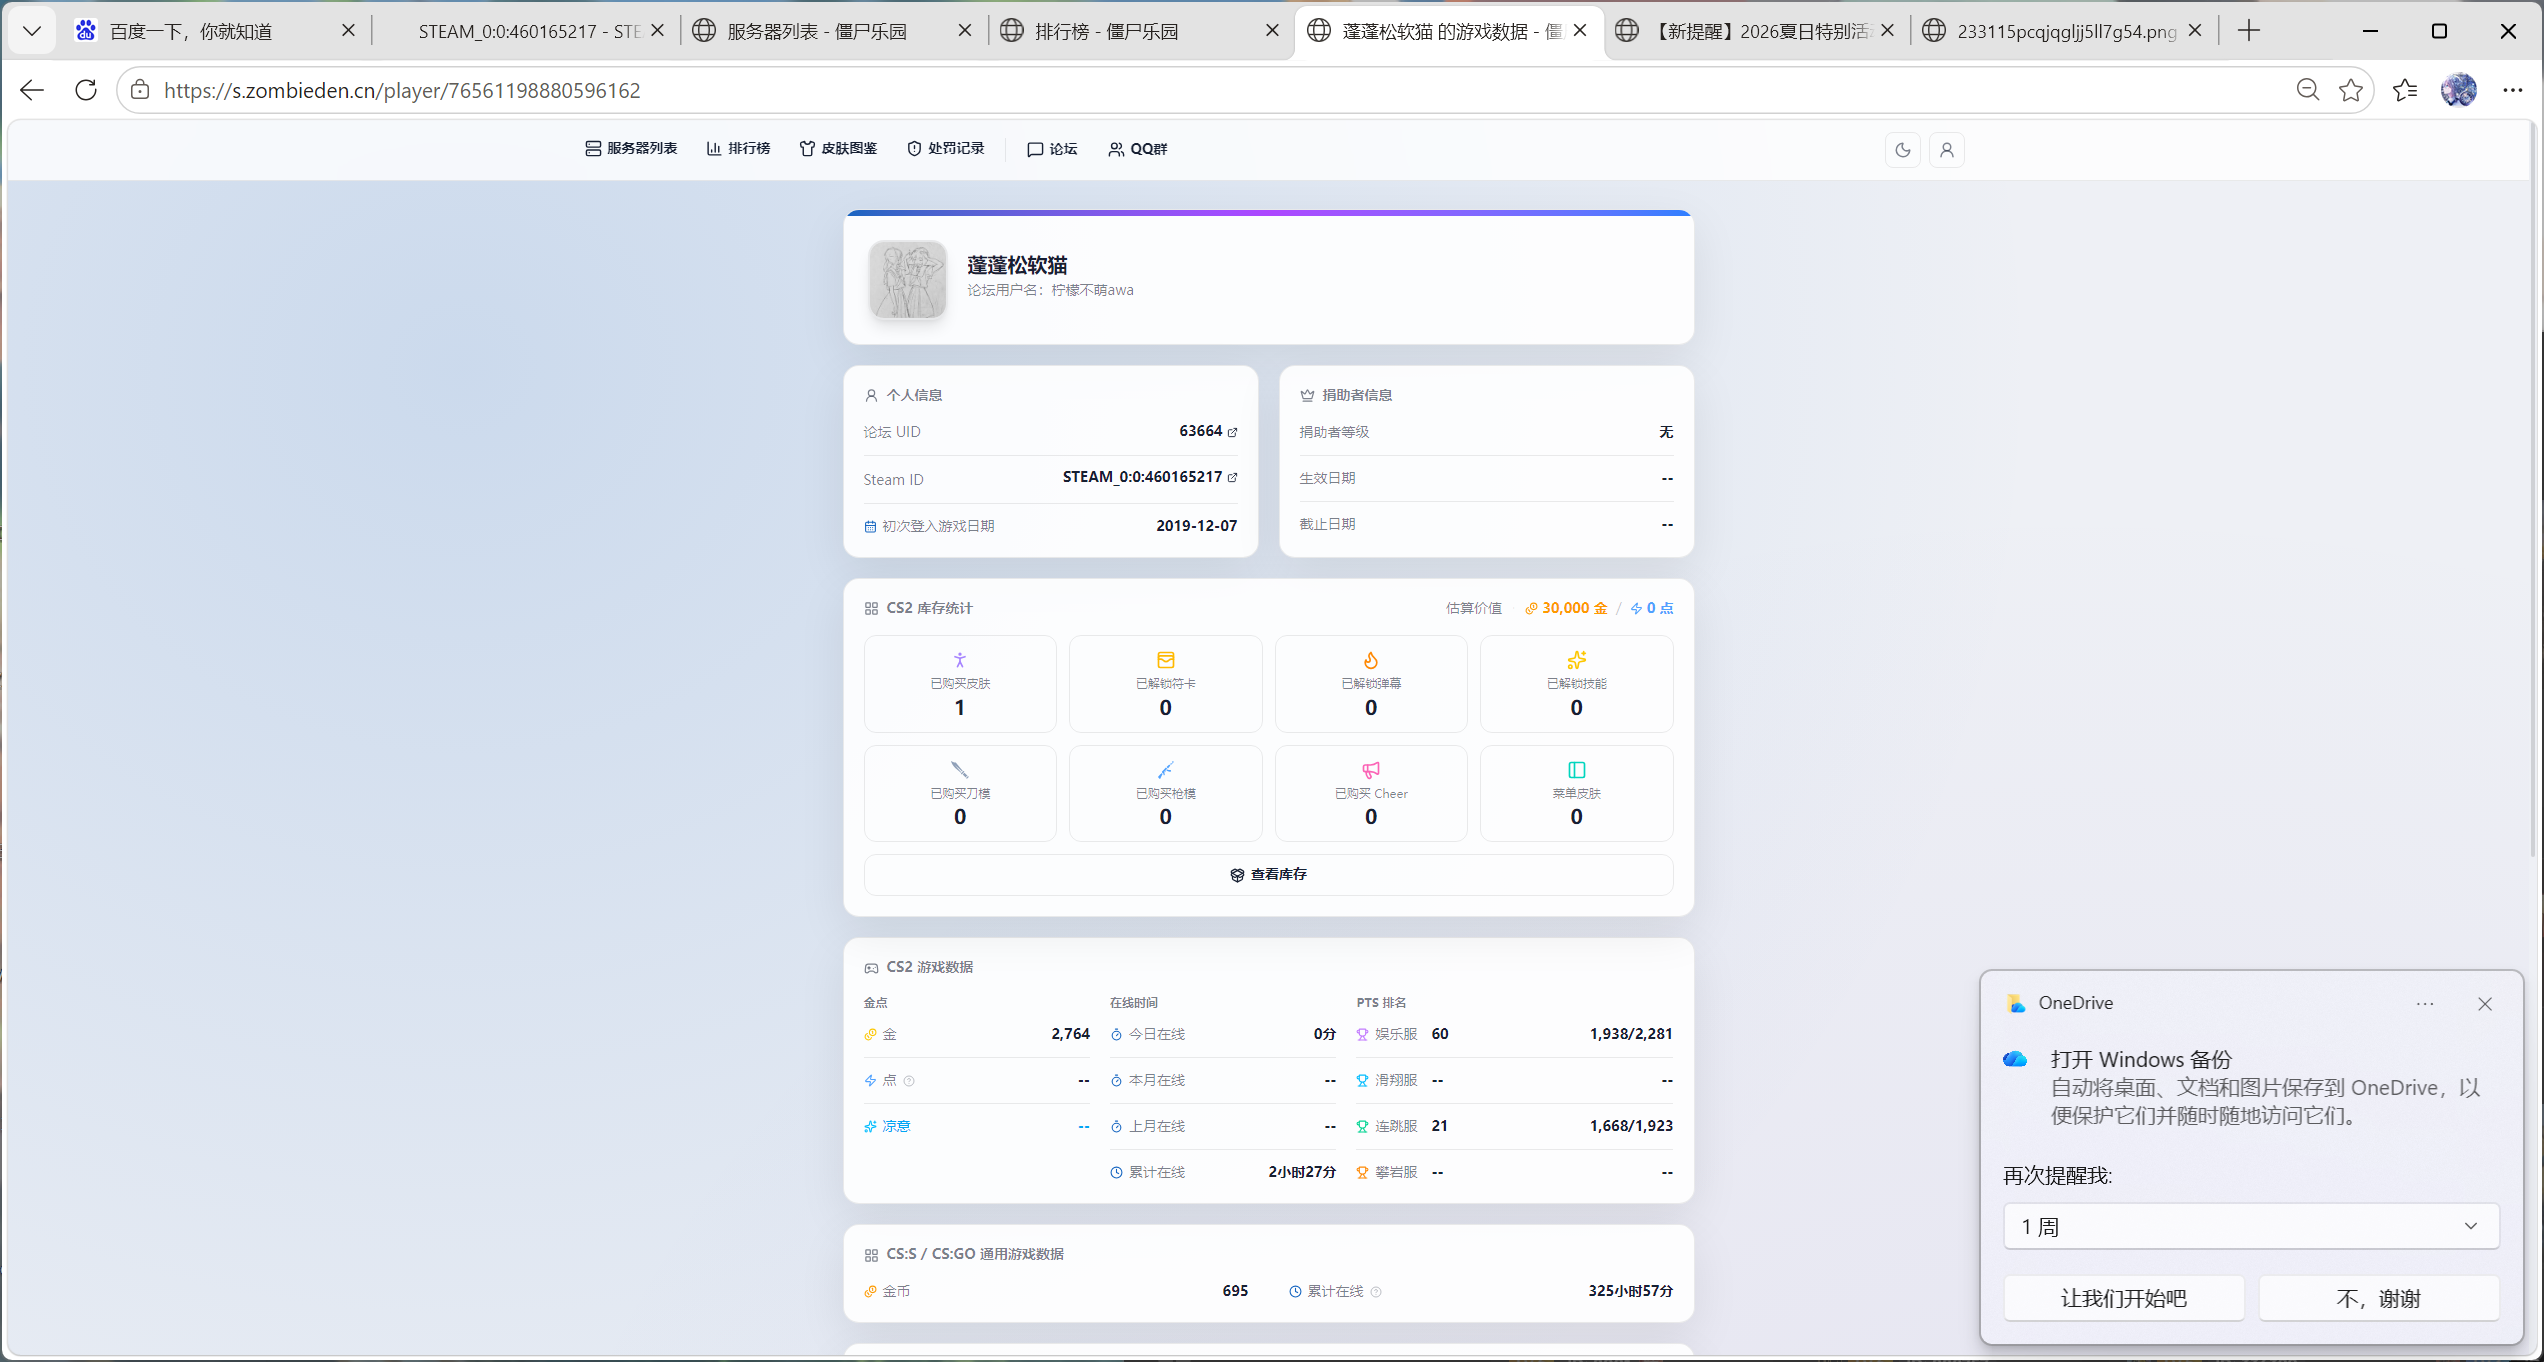Switch to the 服务器列表 - 僵尸乐园 tab

click(833, 31)
